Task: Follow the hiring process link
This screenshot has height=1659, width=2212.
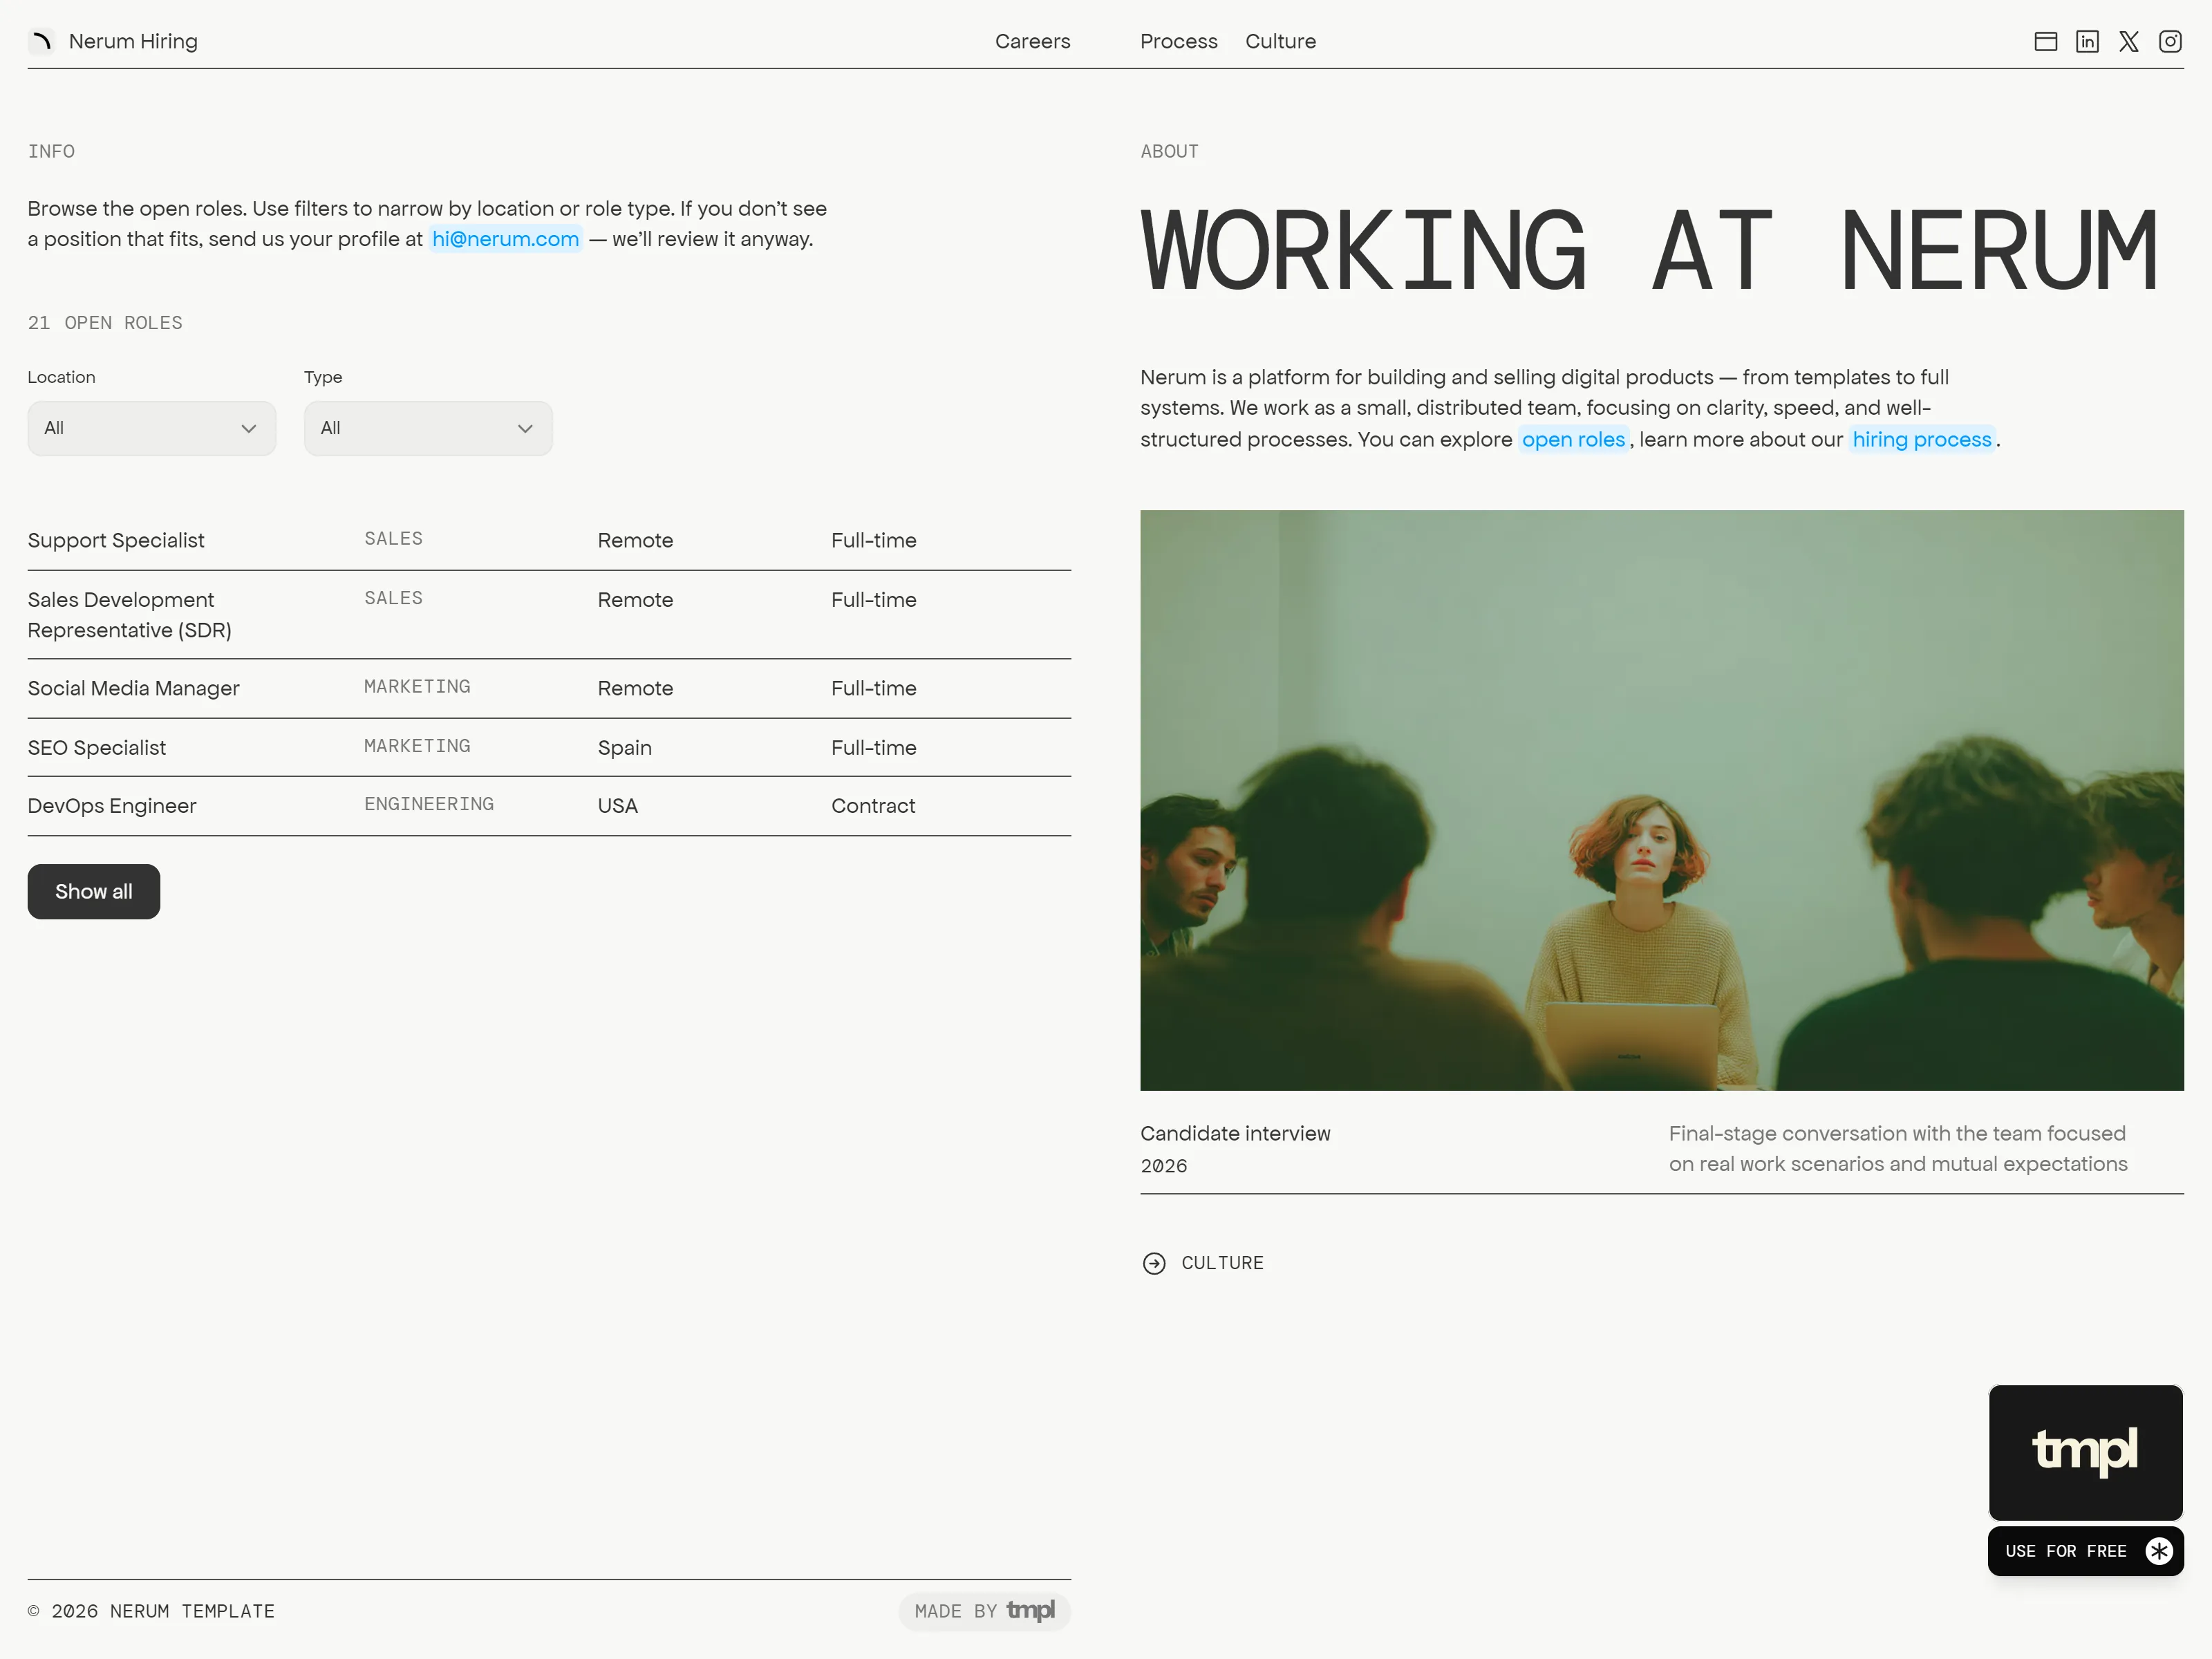Action: 1921,439
